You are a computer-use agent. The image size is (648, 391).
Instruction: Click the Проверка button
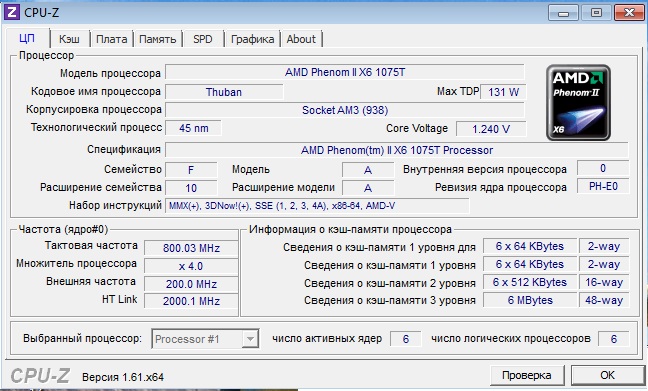526,375
